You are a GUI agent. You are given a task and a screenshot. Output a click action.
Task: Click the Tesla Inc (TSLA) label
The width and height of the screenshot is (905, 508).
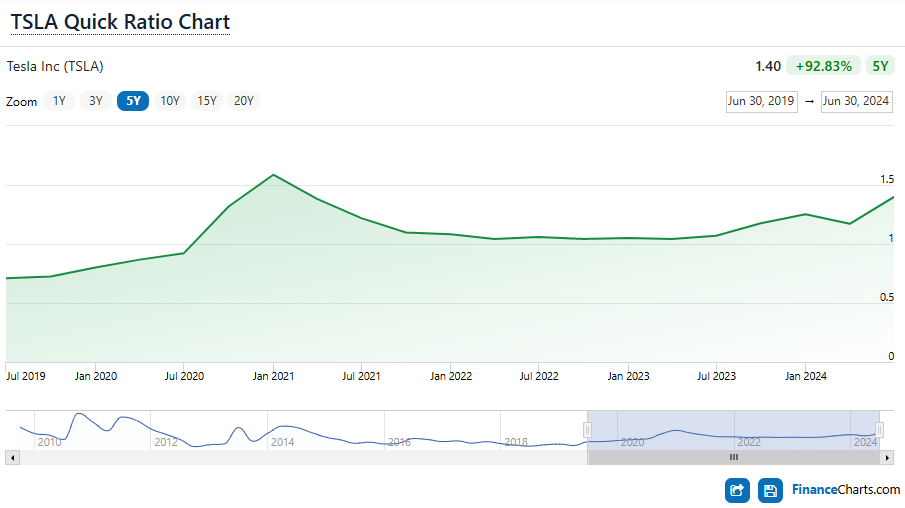click(x=55, y=66)
